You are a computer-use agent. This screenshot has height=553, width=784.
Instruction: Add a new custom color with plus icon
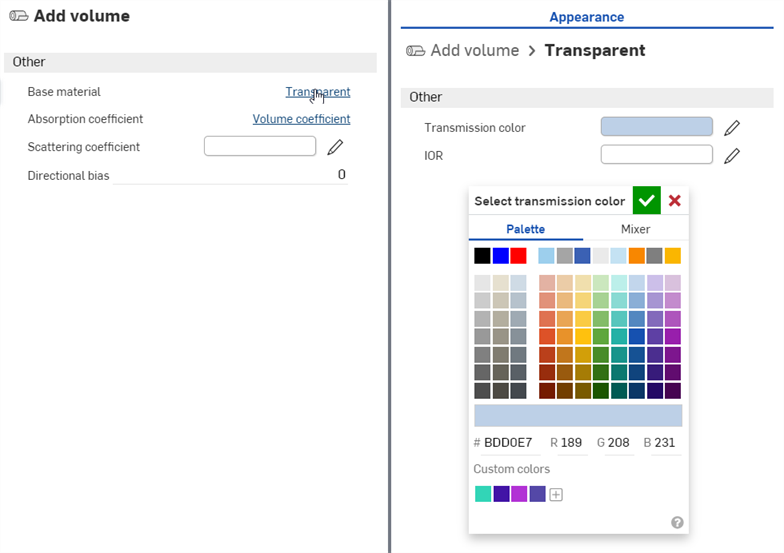(556, 494)
